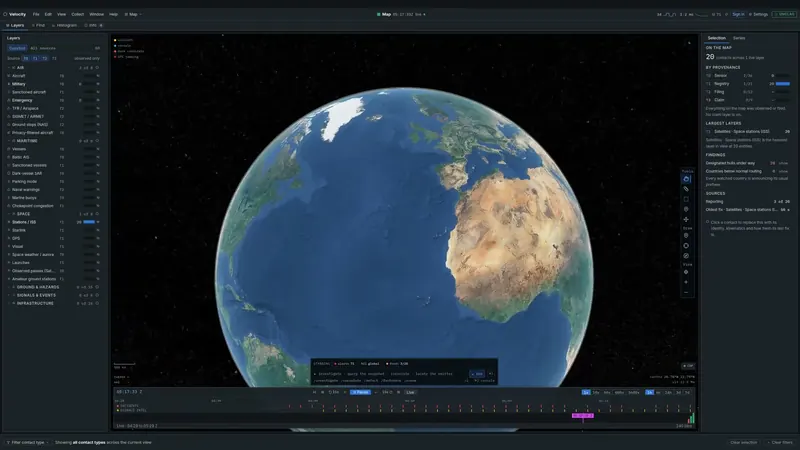The width and height of the screenshot is (800, 450).
Task: Open the Edit menu
Action: [48, 14]
